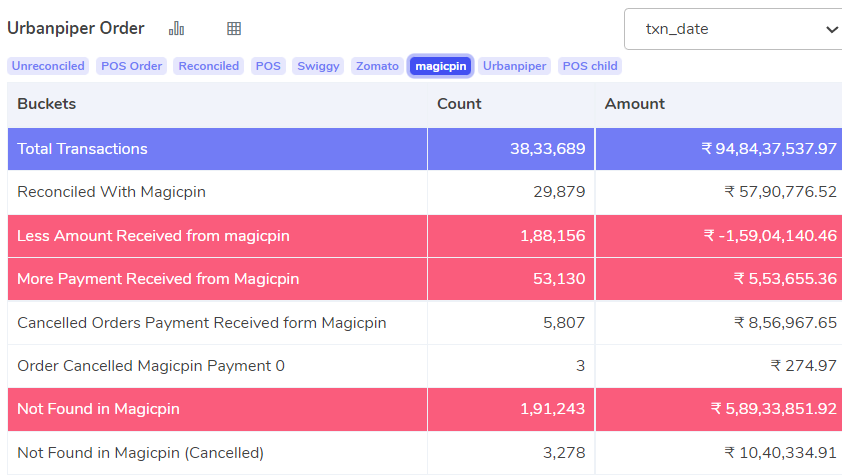This screenshot has height=475, width=842.
Task: Select the Unreconciled tab
Action: point(48,66)
